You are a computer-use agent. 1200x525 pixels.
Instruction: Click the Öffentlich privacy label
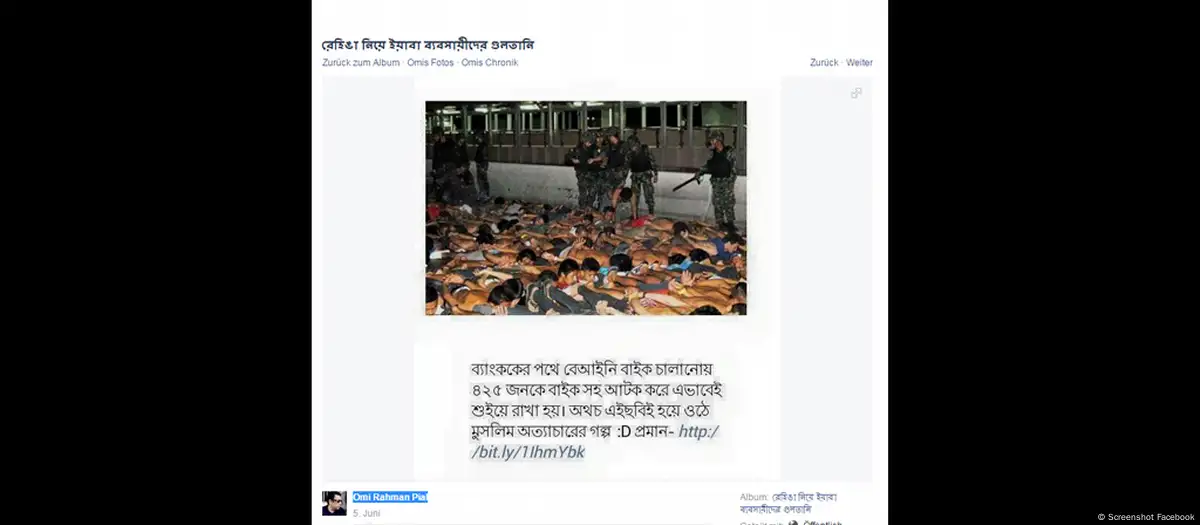[823, 523]
